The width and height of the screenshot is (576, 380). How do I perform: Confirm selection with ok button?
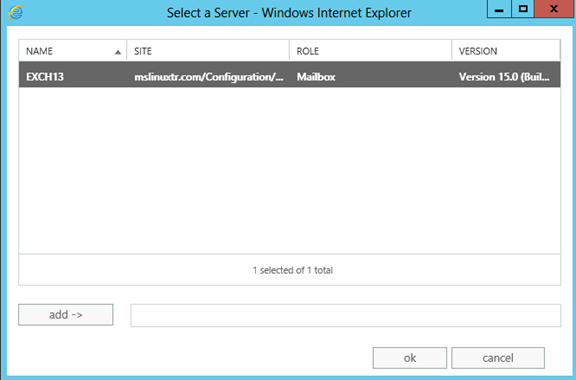[x=410, y=358]
